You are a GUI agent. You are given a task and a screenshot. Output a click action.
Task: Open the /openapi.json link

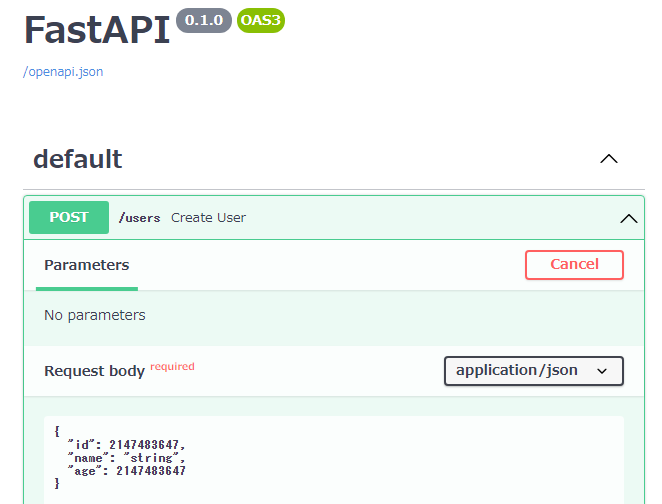click(63, 72)
